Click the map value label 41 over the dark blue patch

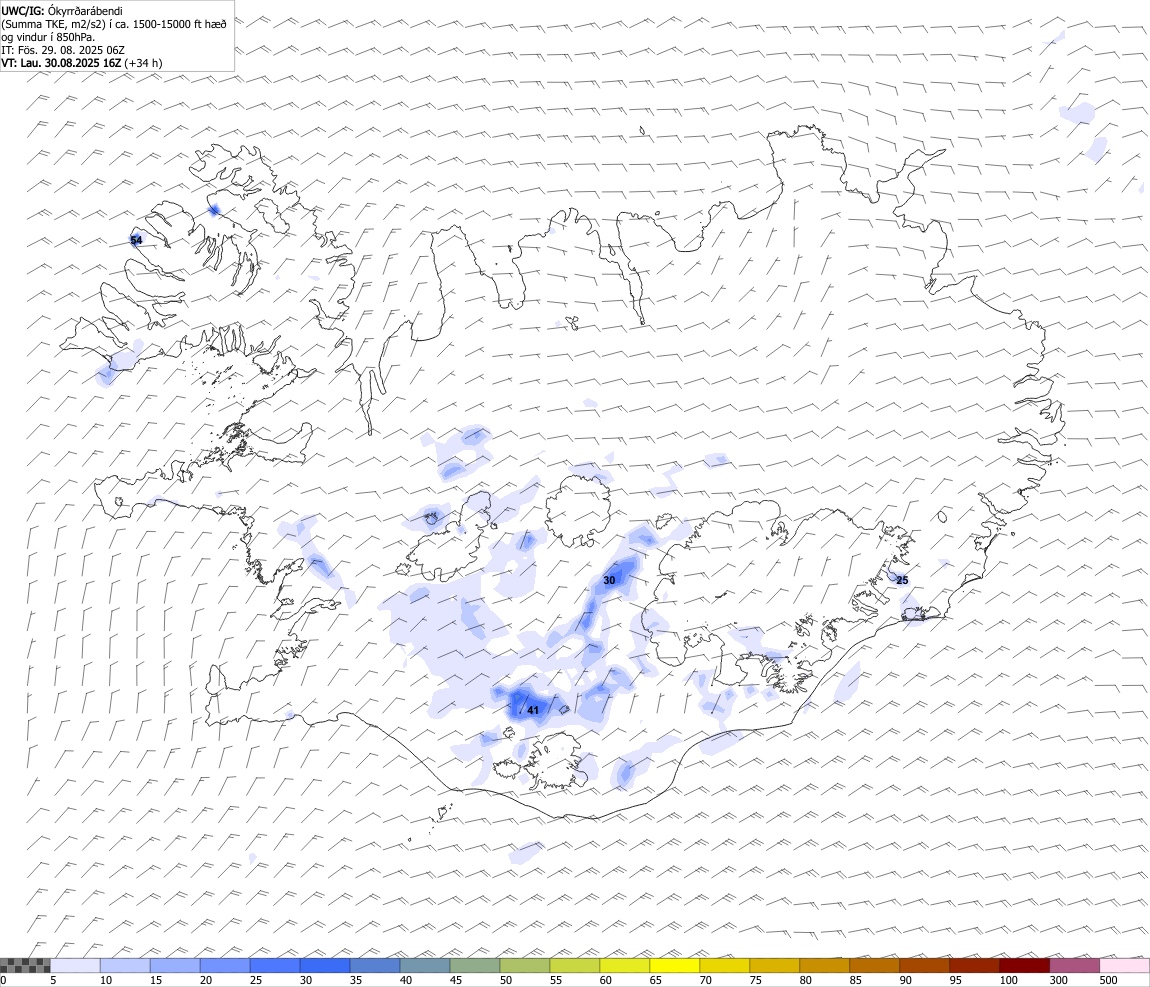(x=533, y=710)
